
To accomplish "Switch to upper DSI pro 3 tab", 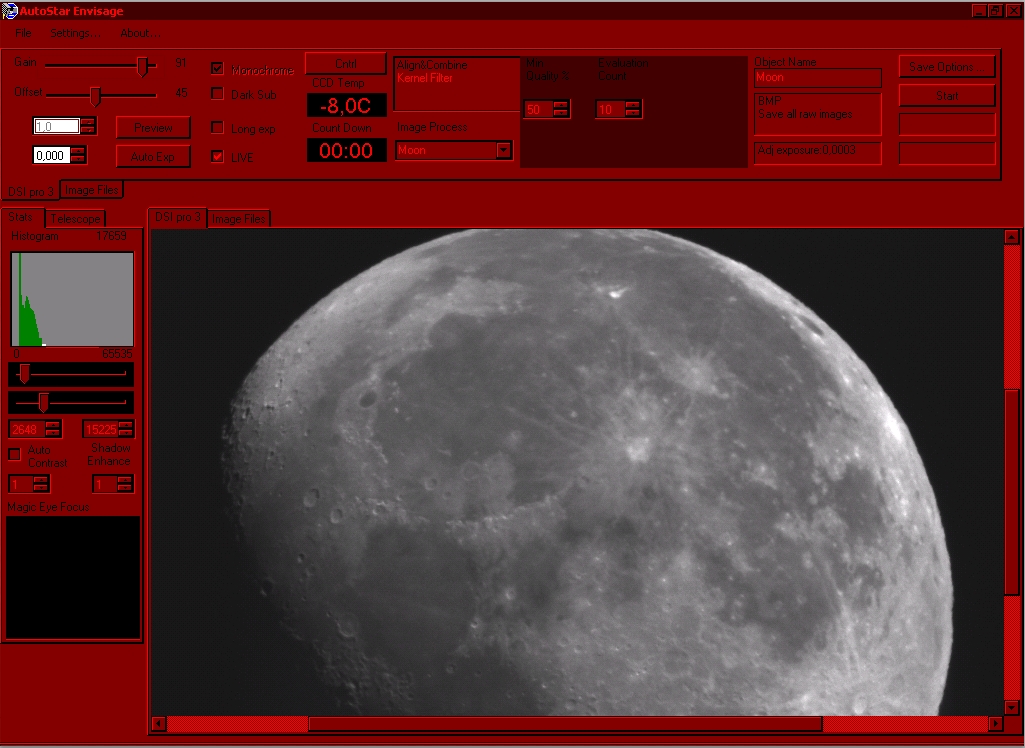I will pyautogui.click(x=30, y=191).
